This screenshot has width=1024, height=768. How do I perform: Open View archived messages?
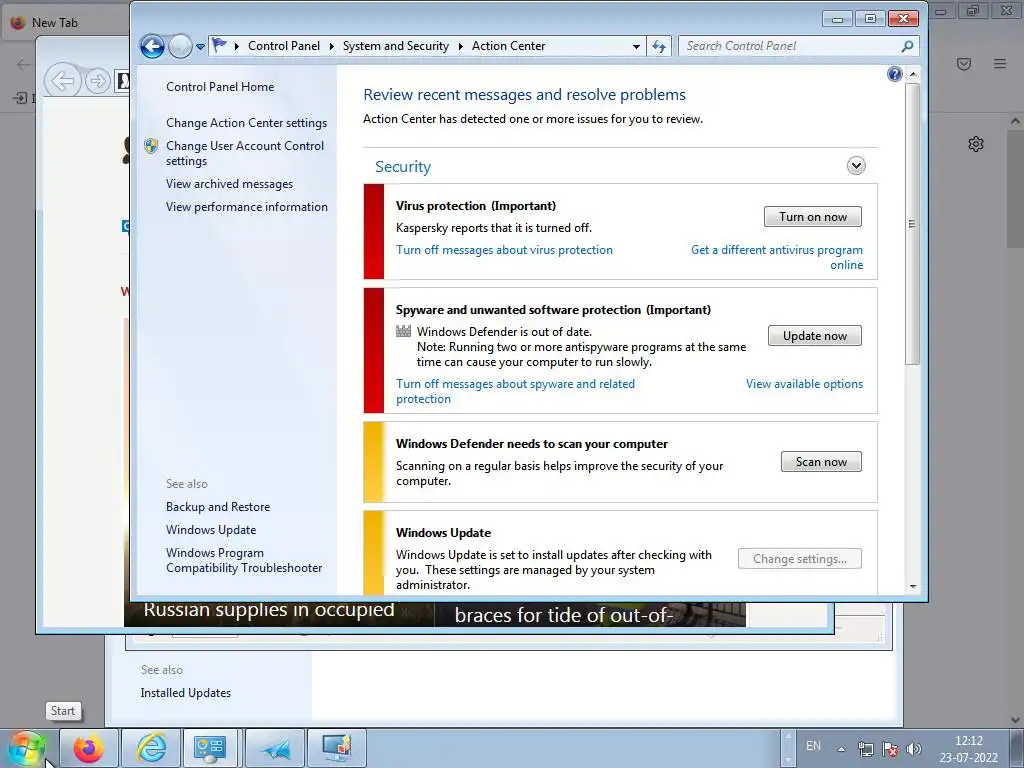pyautogui.click(x=229, y=184)
